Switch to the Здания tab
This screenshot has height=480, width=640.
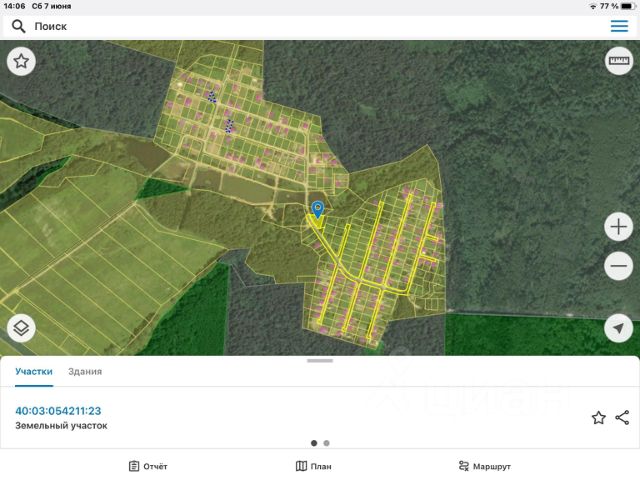point(85,371)
